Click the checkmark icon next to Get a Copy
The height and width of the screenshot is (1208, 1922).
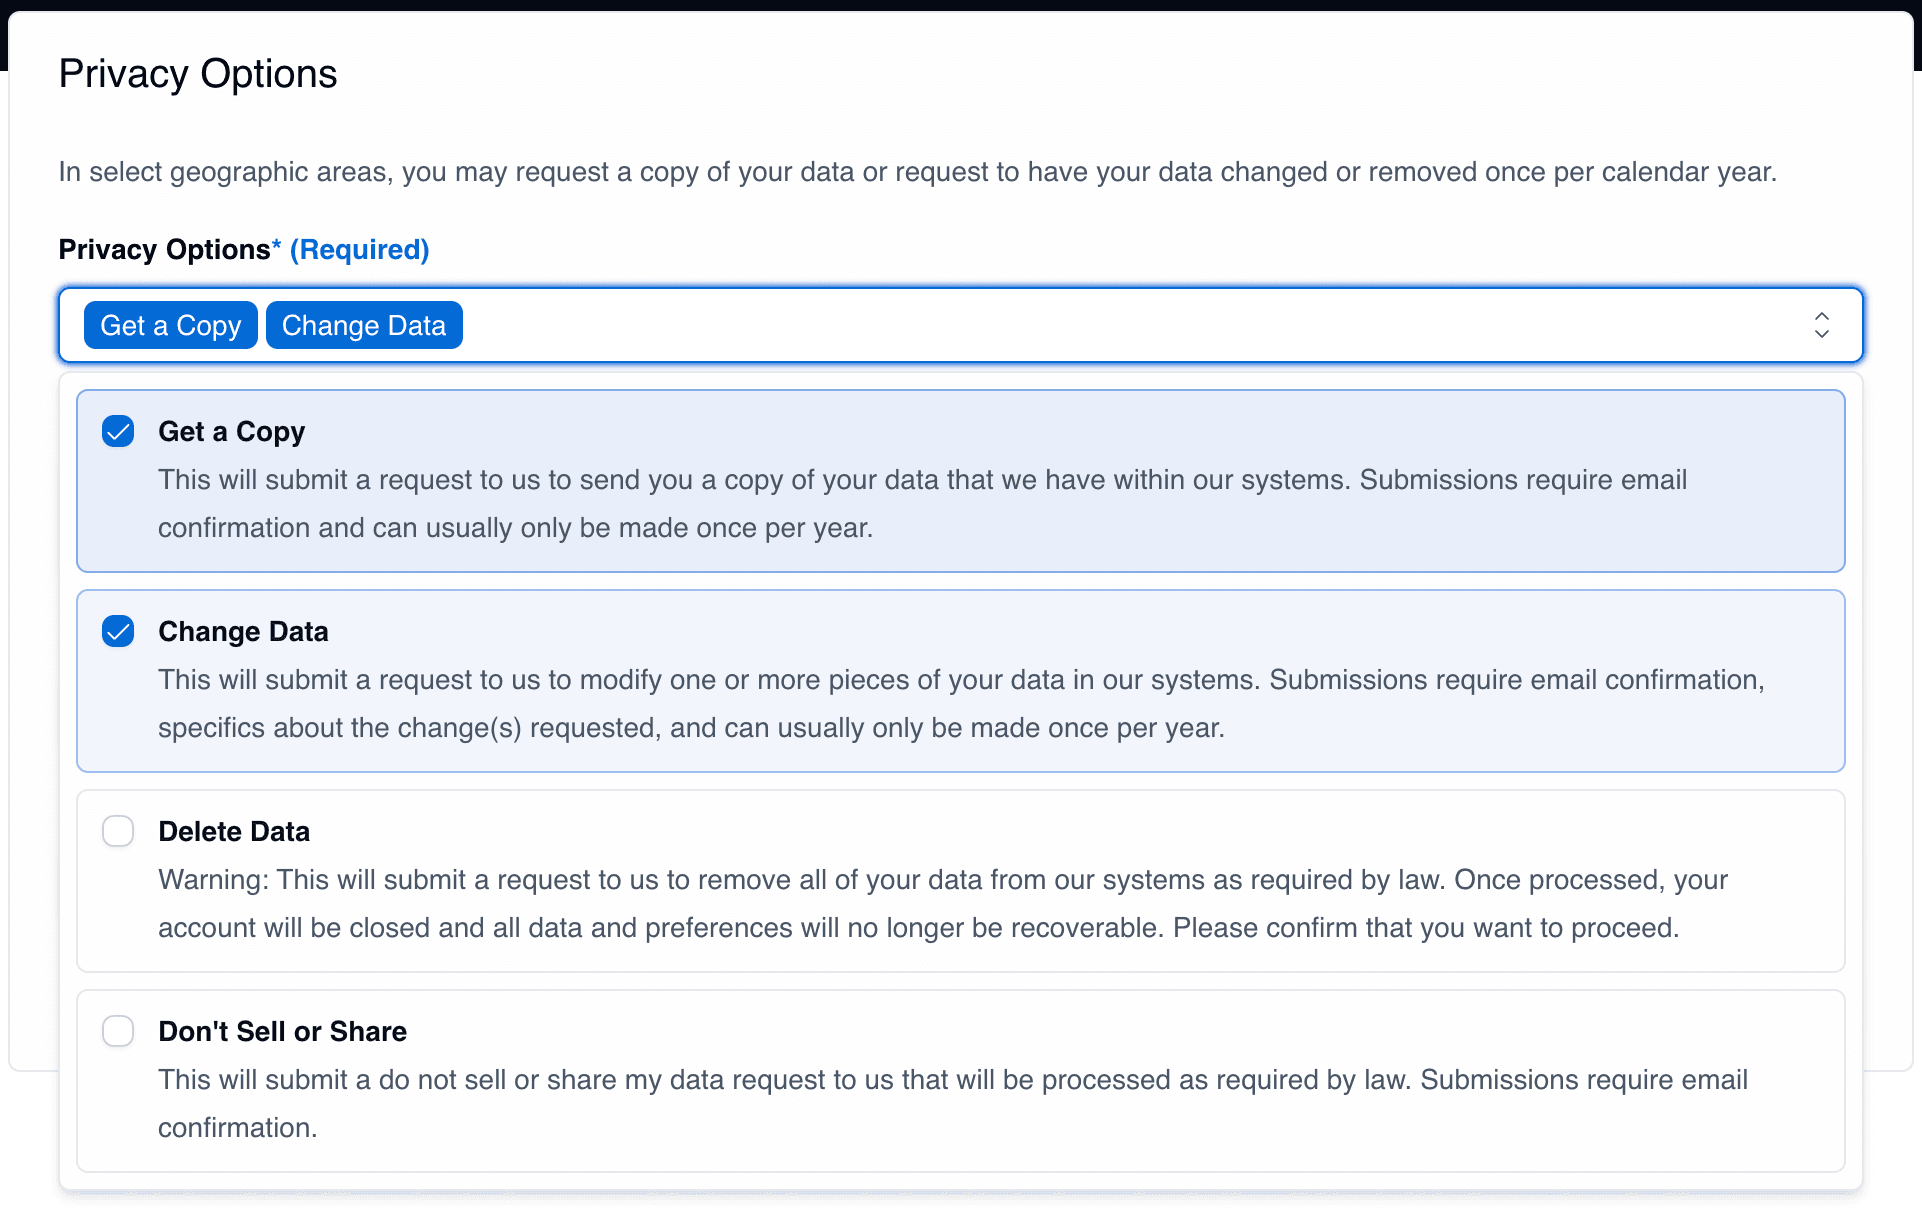tap(117, 431)
